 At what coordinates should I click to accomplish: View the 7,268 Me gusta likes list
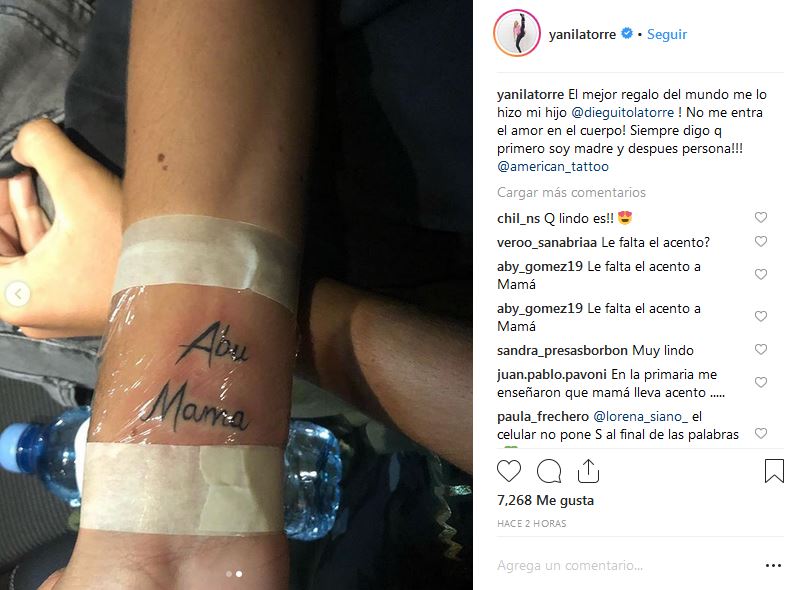[545, 500]
